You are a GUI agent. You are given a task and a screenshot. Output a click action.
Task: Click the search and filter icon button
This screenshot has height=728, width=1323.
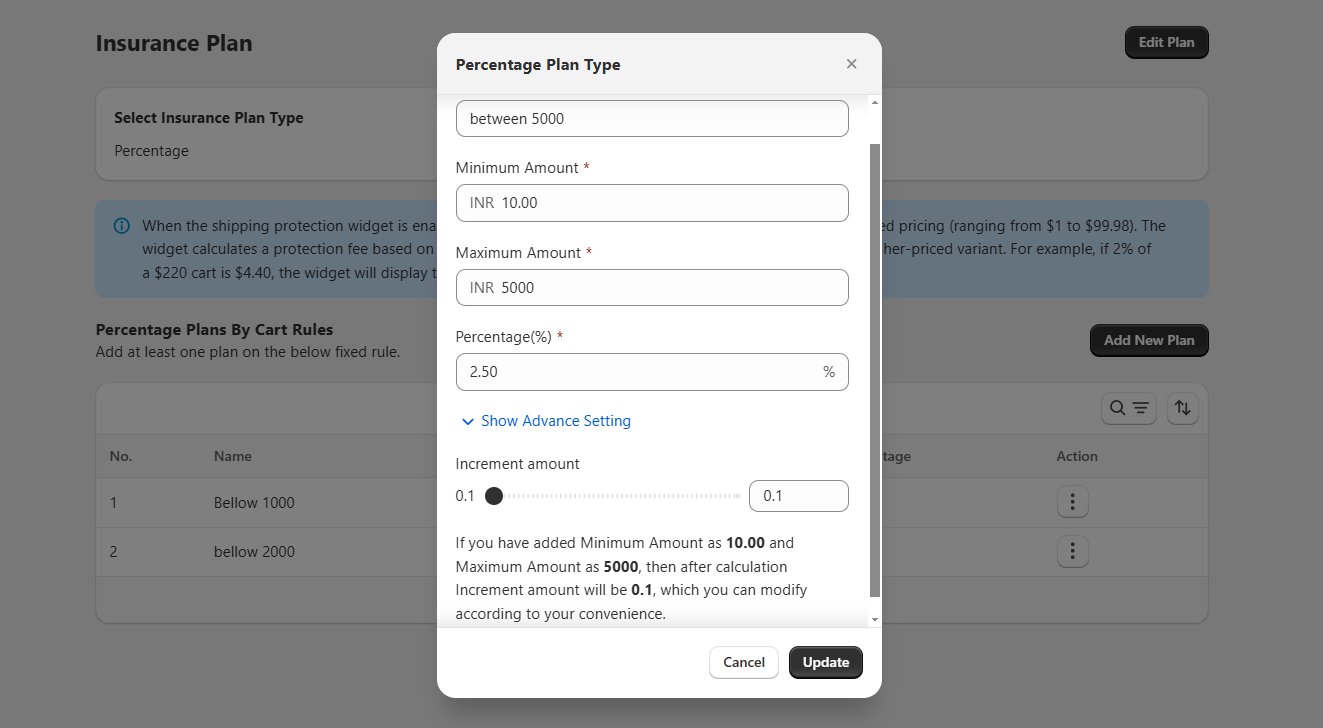[1129, 408]
